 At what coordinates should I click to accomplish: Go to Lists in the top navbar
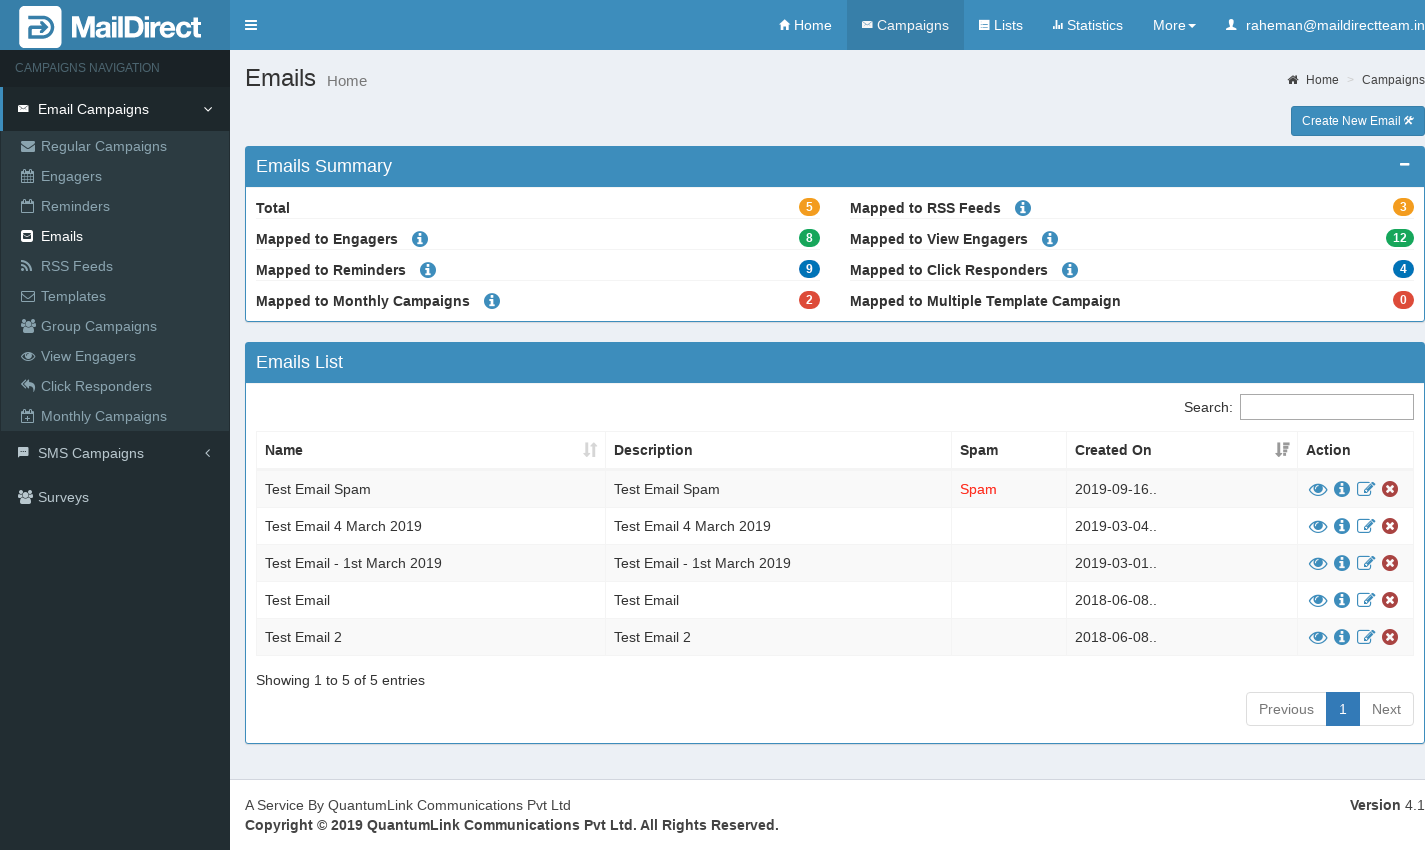click(x=1000, y=25)
